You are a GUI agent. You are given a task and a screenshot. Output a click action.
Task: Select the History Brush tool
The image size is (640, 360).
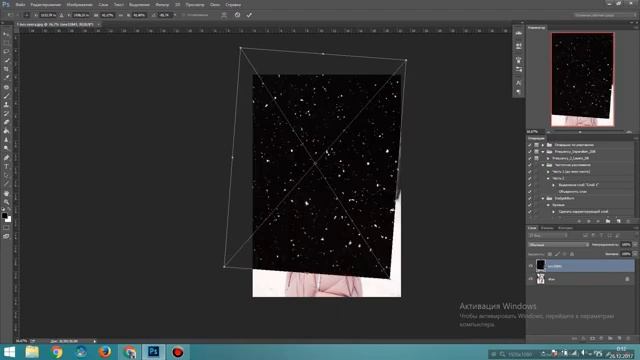6,113
